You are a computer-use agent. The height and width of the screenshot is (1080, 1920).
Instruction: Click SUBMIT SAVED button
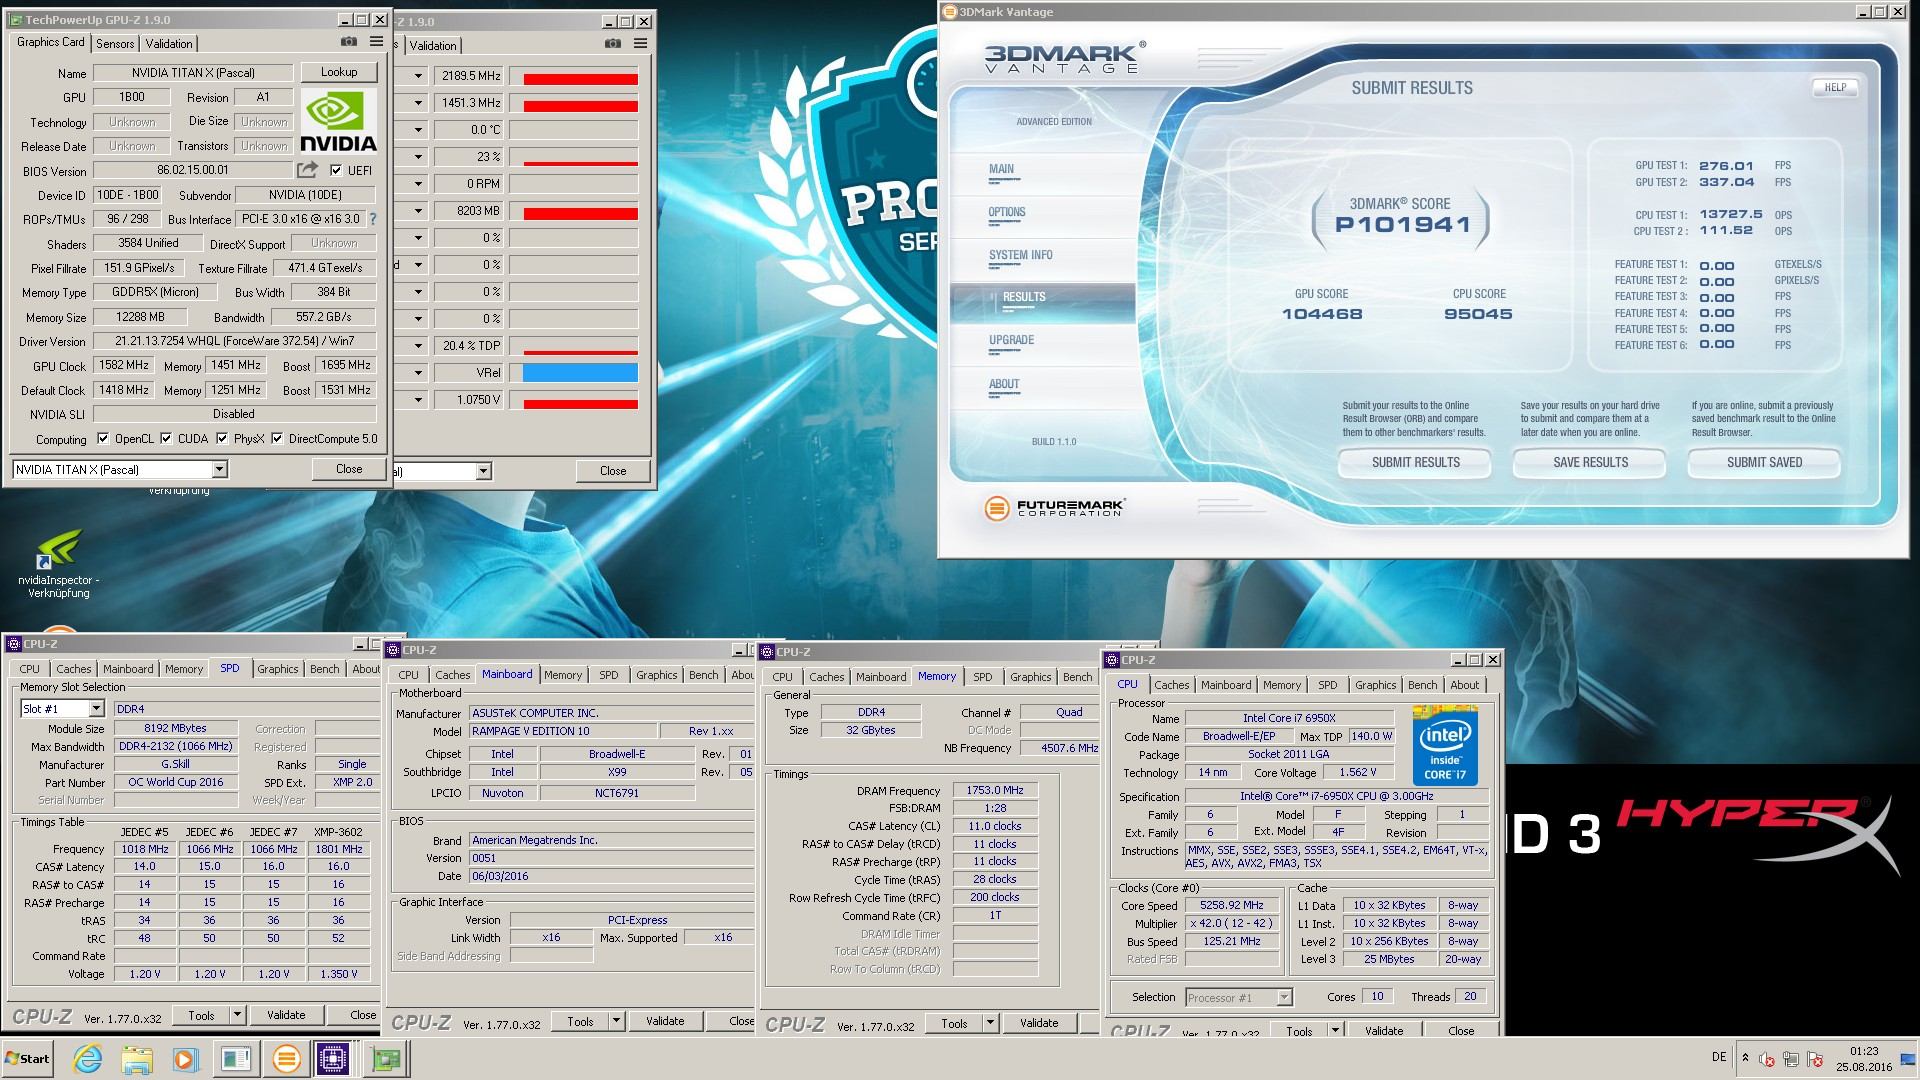tap(1764, 462)
